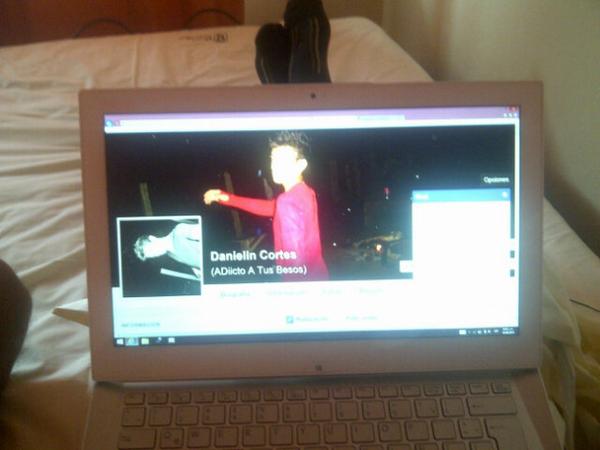Open the profile picture thumbnail

click(x=160, y=256)
